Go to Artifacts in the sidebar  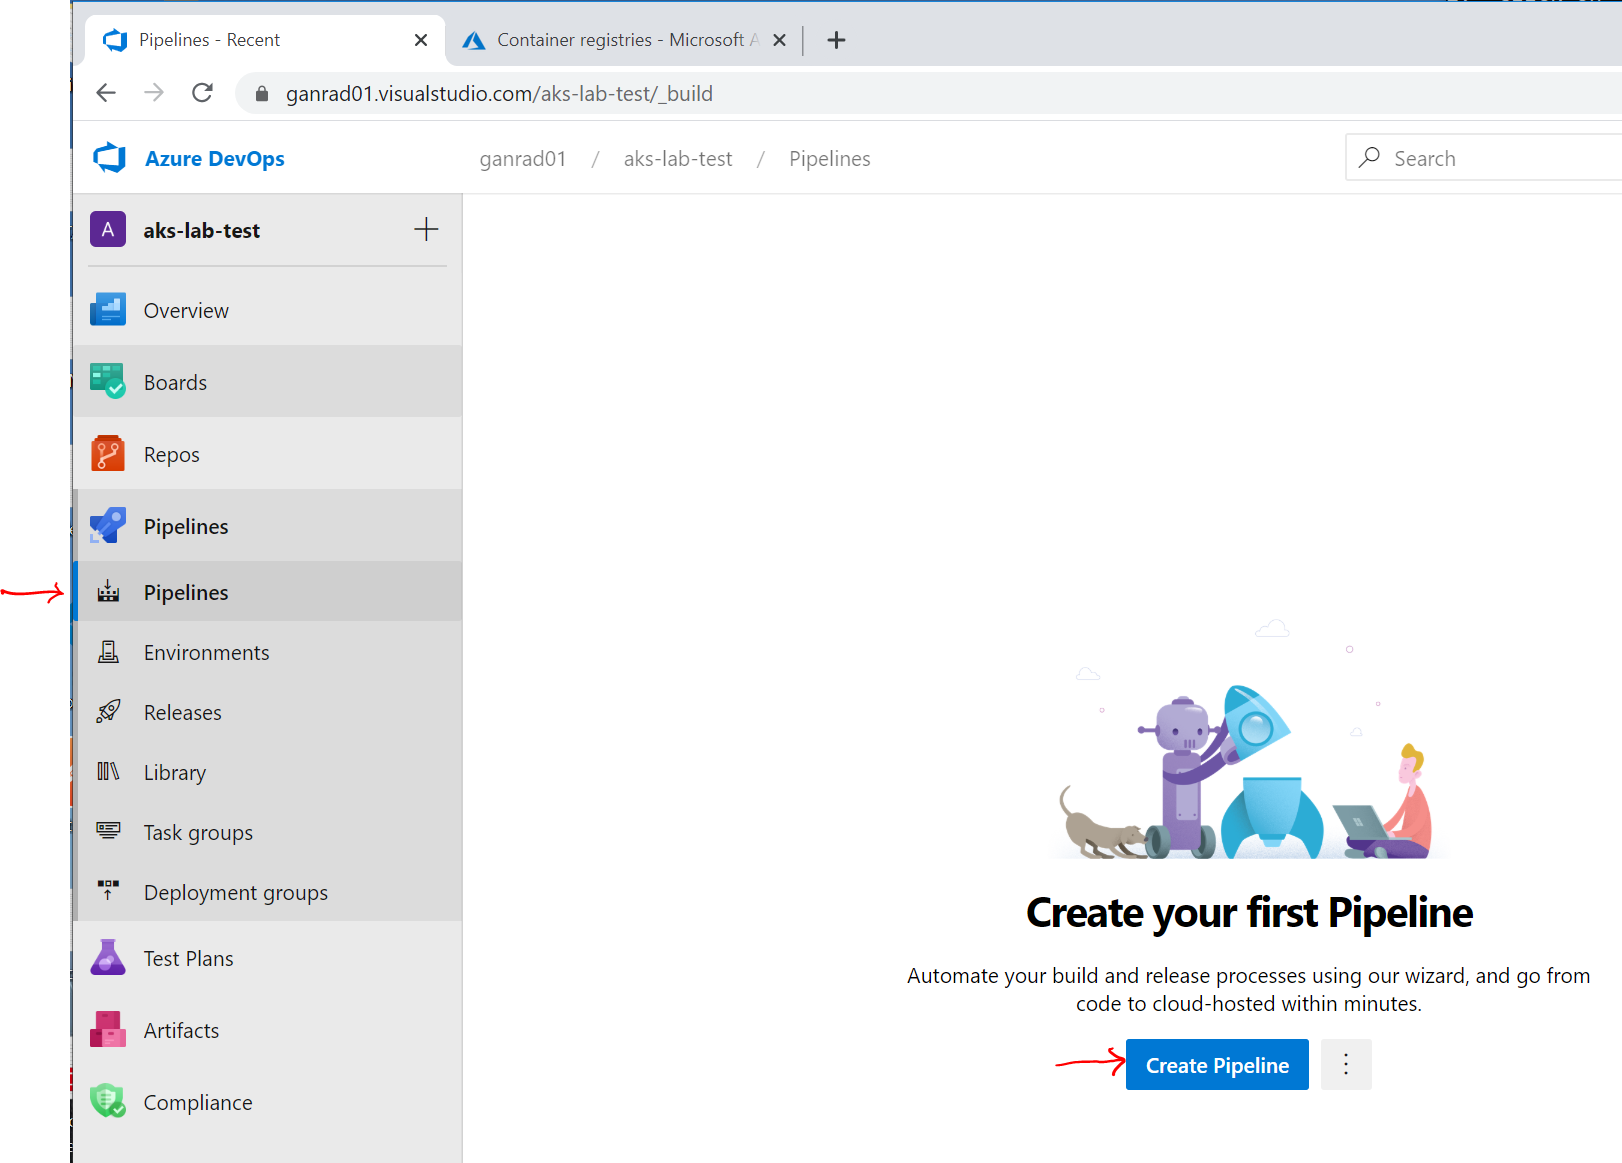[x=267, y=1030]
